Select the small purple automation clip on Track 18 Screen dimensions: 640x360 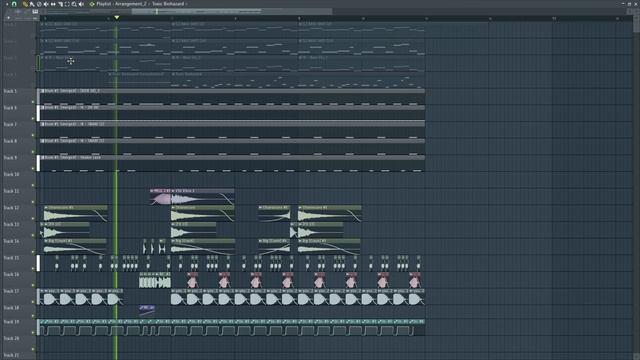[x=147, y=310]
